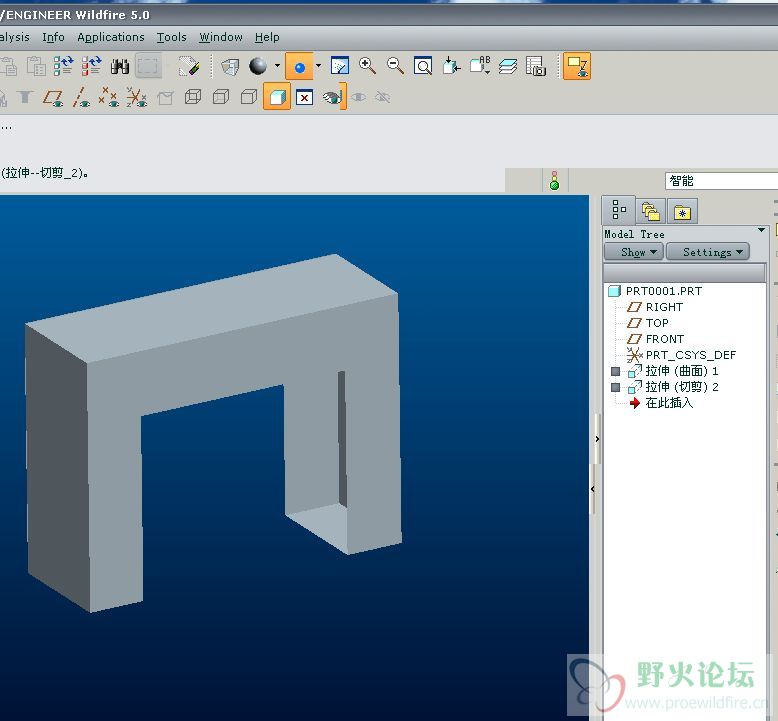The height and width of the screenshot is (721, 778).
Task: Click the traffic light regeneration status icon
Action: tap(554, 181)
